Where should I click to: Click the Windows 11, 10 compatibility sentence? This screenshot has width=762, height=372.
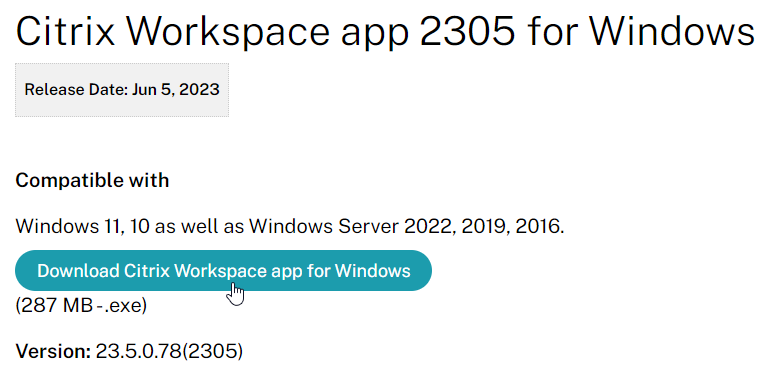point(290,227)
